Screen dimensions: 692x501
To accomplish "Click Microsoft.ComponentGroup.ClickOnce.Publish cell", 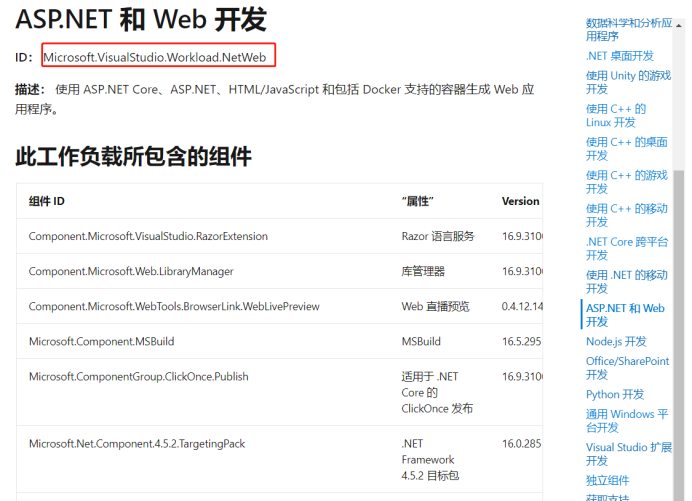I will point(139,377).
